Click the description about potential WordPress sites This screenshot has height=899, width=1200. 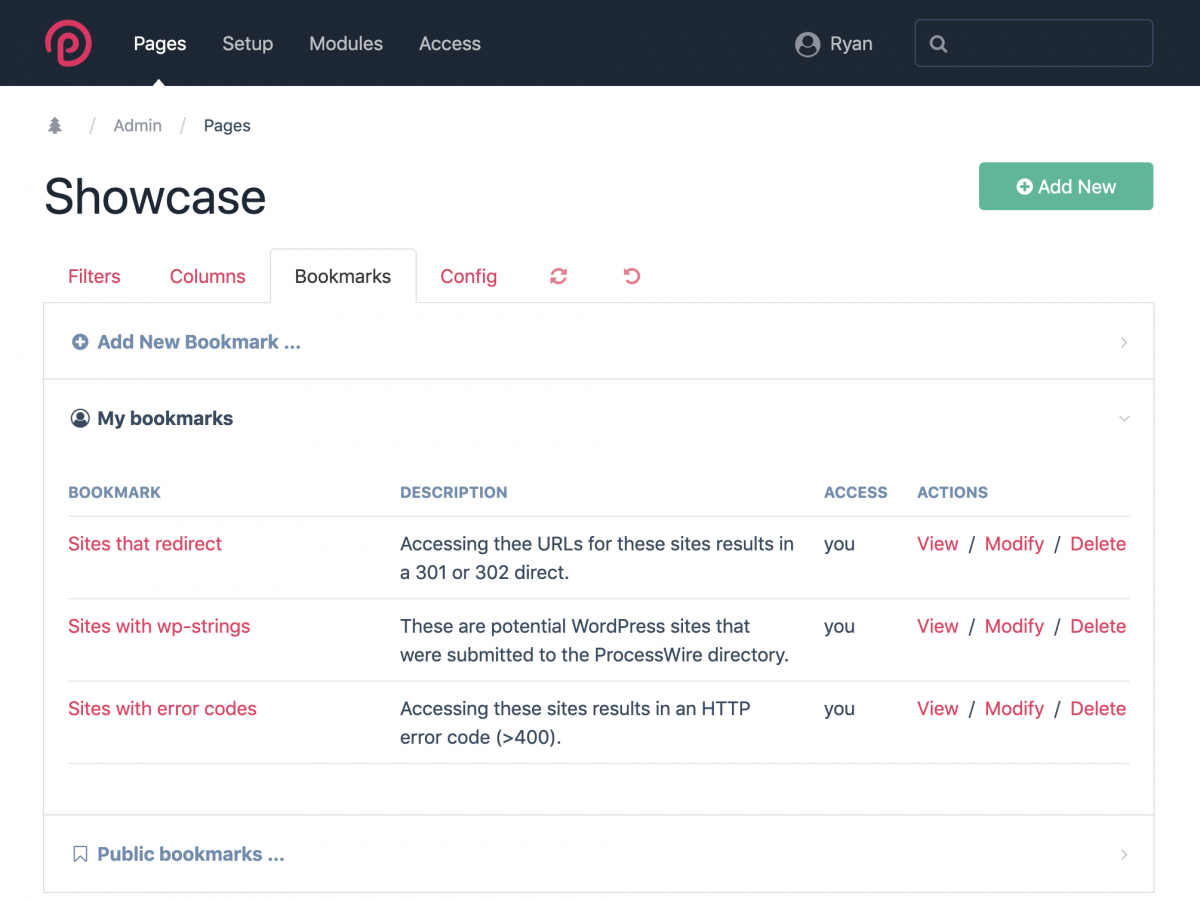click(x=595, y=640)
